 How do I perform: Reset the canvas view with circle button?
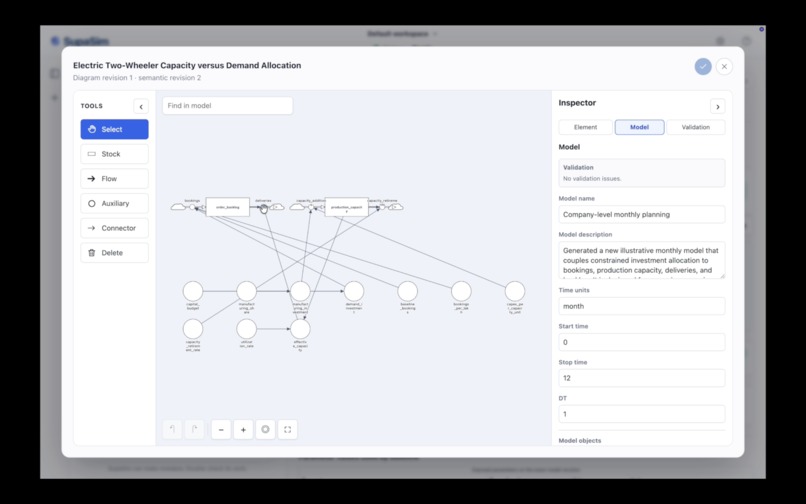(265, 429)
